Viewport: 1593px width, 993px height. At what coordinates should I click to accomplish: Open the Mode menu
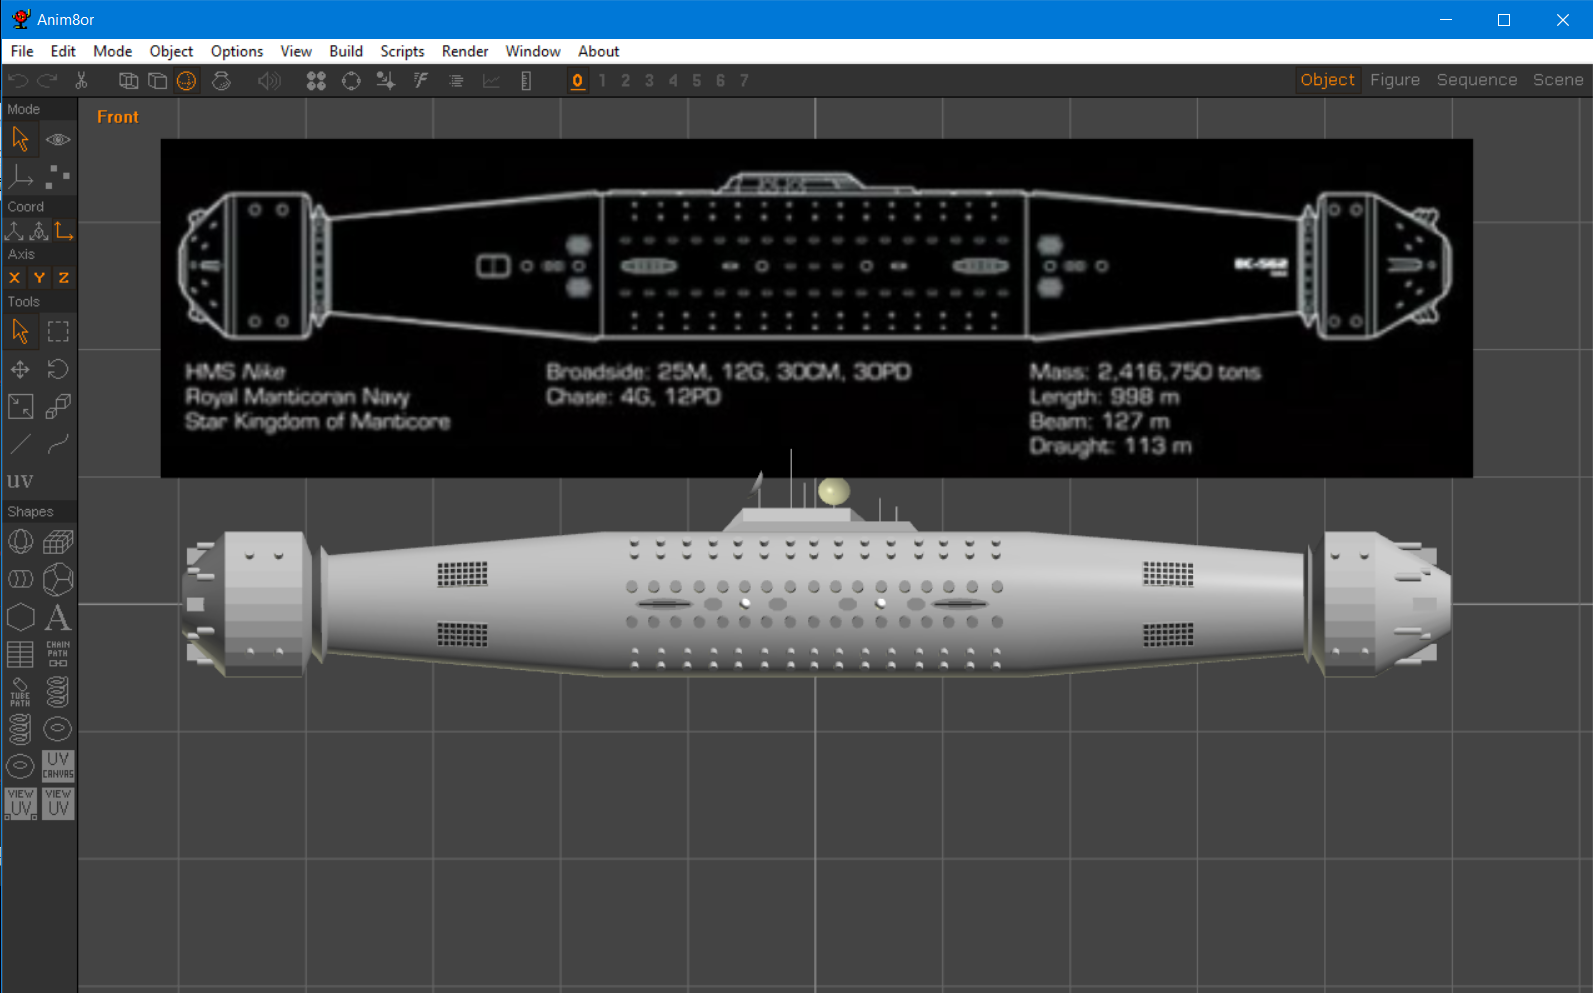(x=112, y=51)
